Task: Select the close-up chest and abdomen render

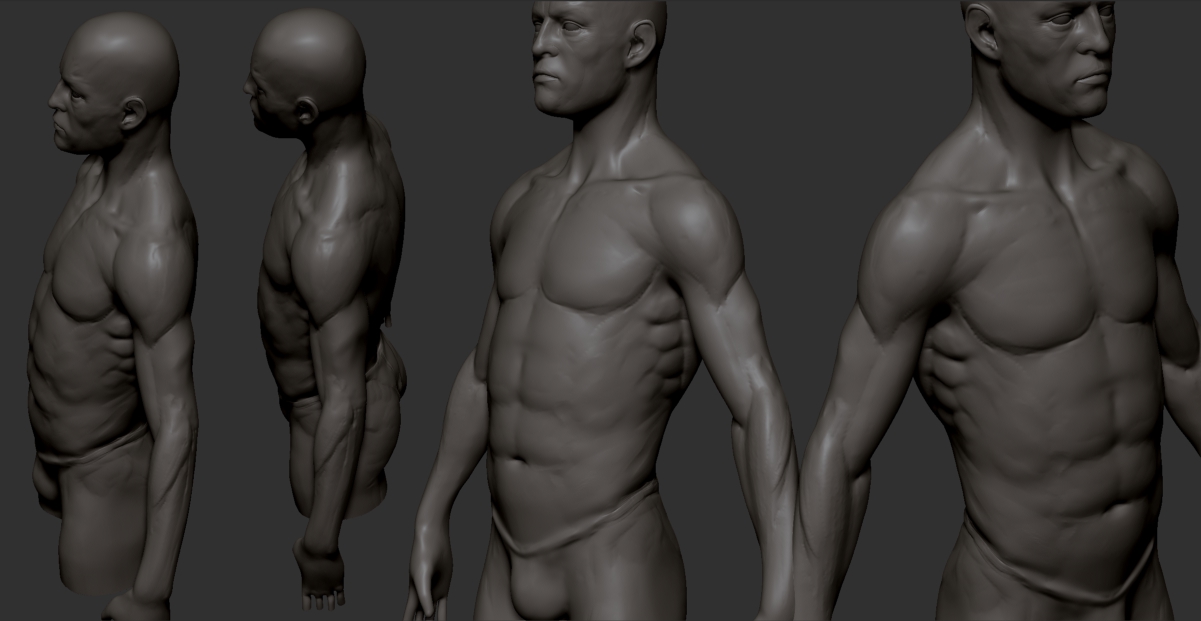Action: [1000, 310]
